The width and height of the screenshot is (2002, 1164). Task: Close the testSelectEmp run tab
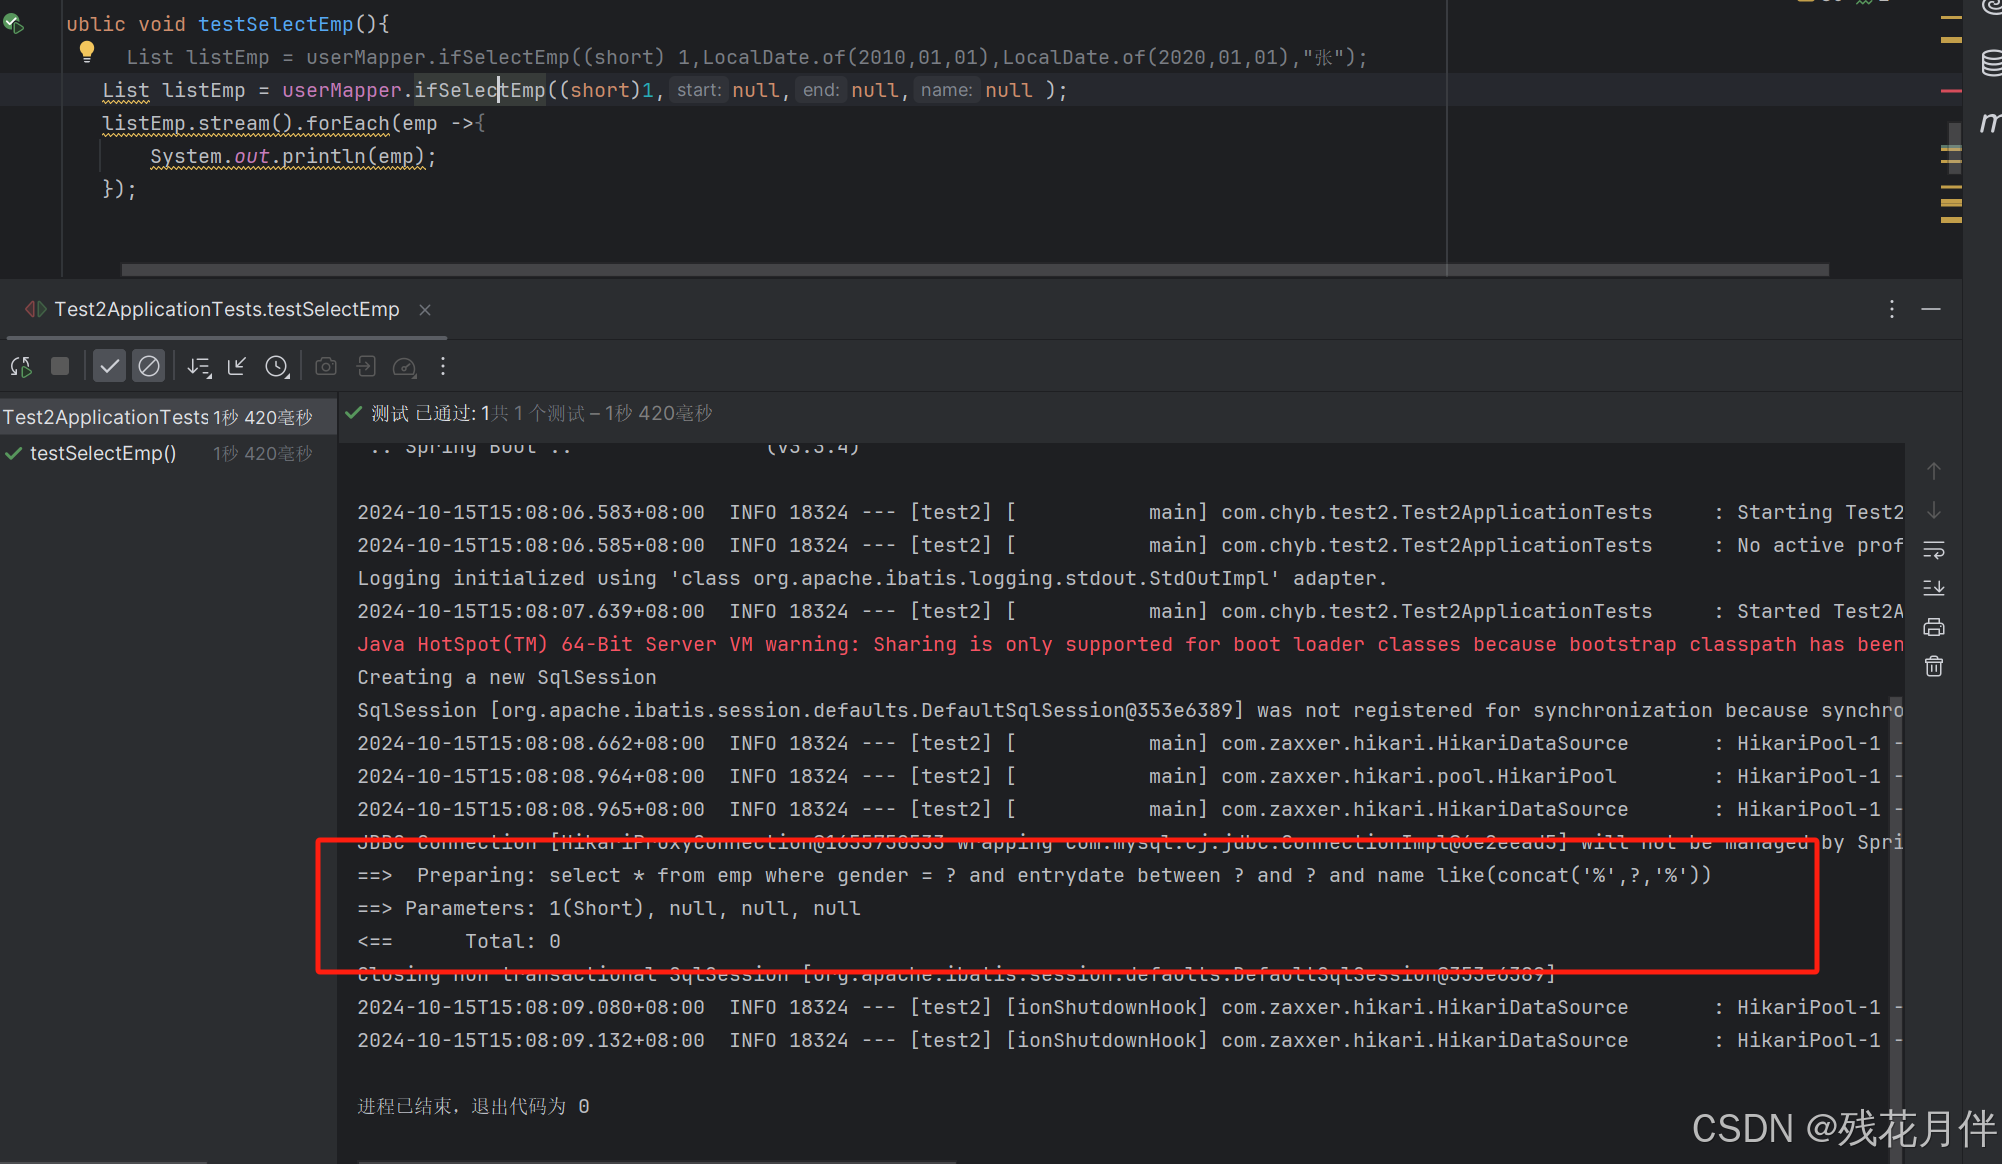[x=425, y=310]
